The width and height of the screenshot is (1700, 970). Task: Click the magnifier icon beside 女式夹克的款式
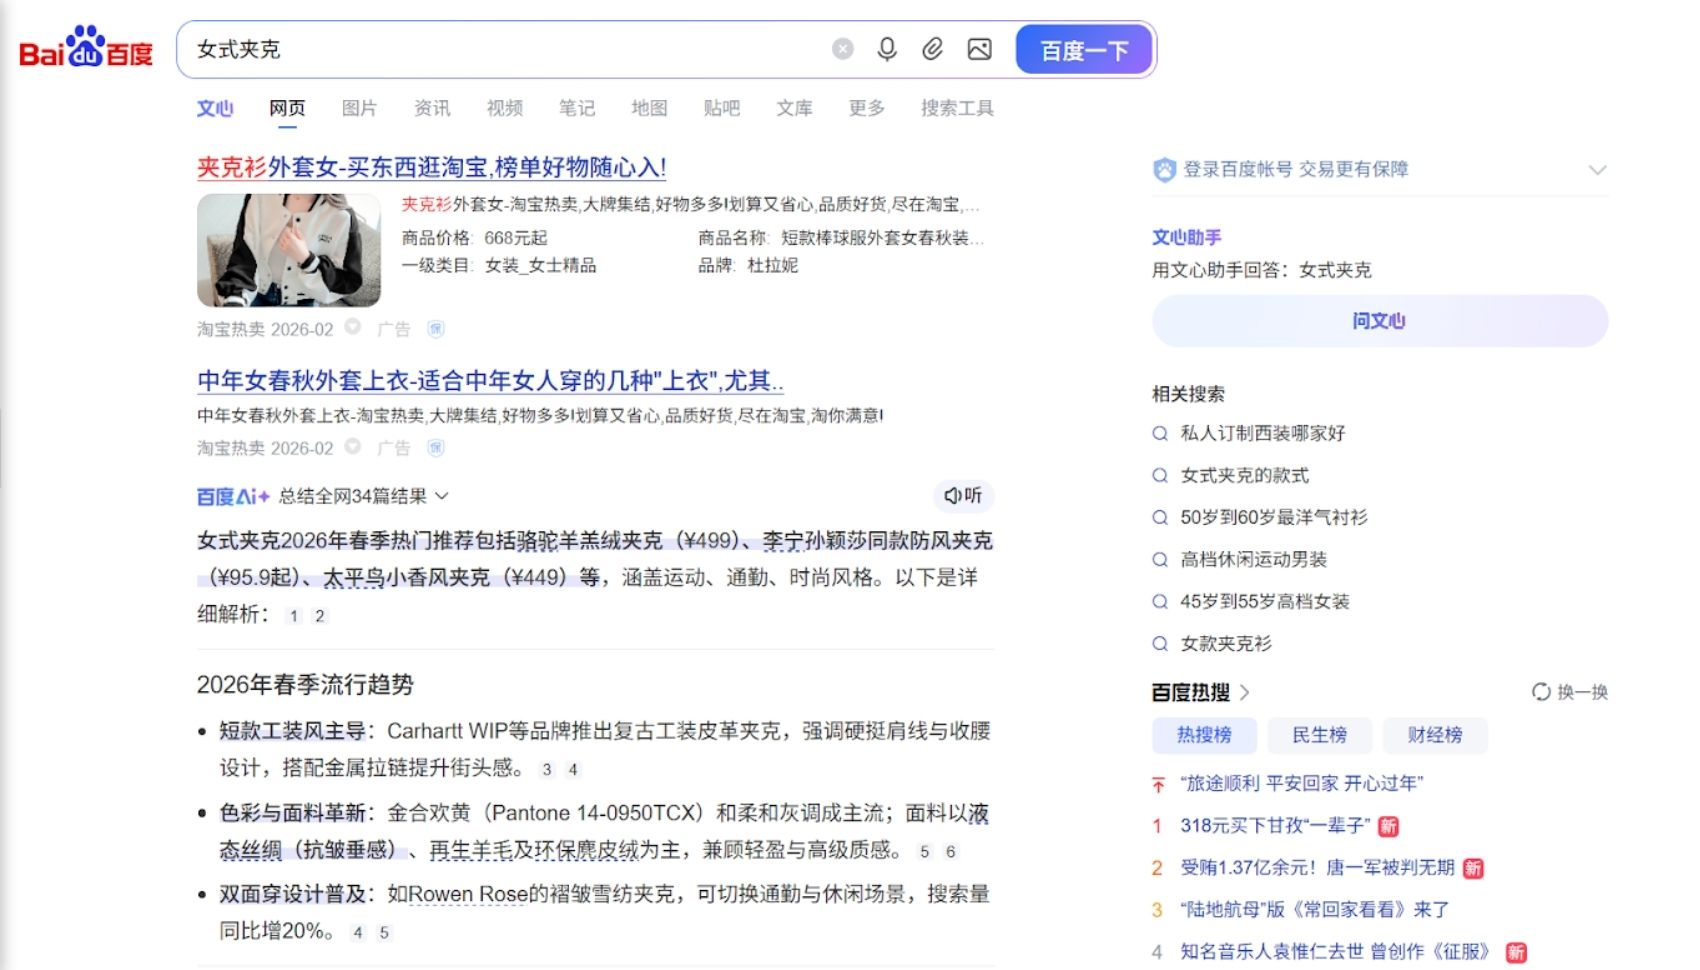click(x=1160, y=475)
